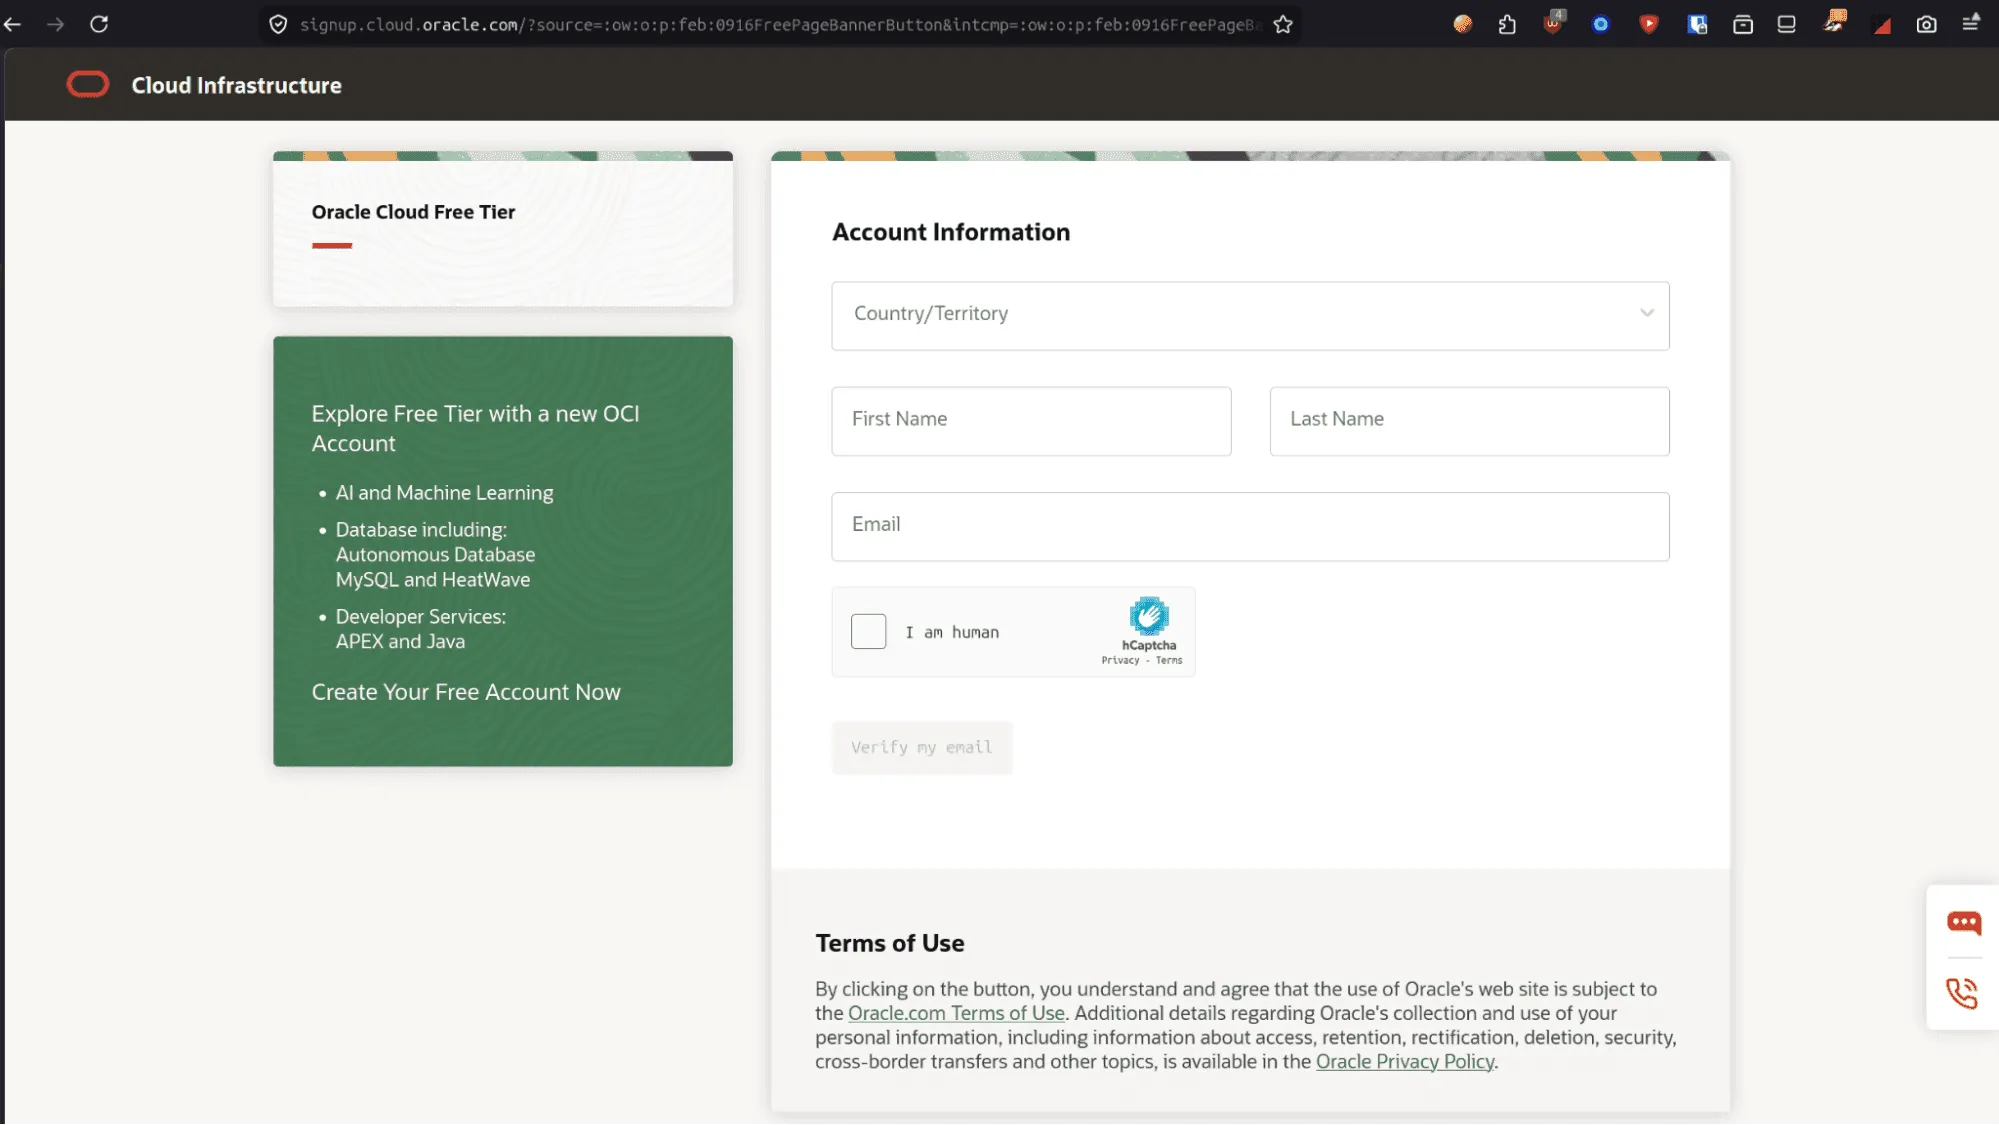The image size is (1999, 1125).
Task: Open the archive box toolbar icon
Action: [x=1743, y=24]
